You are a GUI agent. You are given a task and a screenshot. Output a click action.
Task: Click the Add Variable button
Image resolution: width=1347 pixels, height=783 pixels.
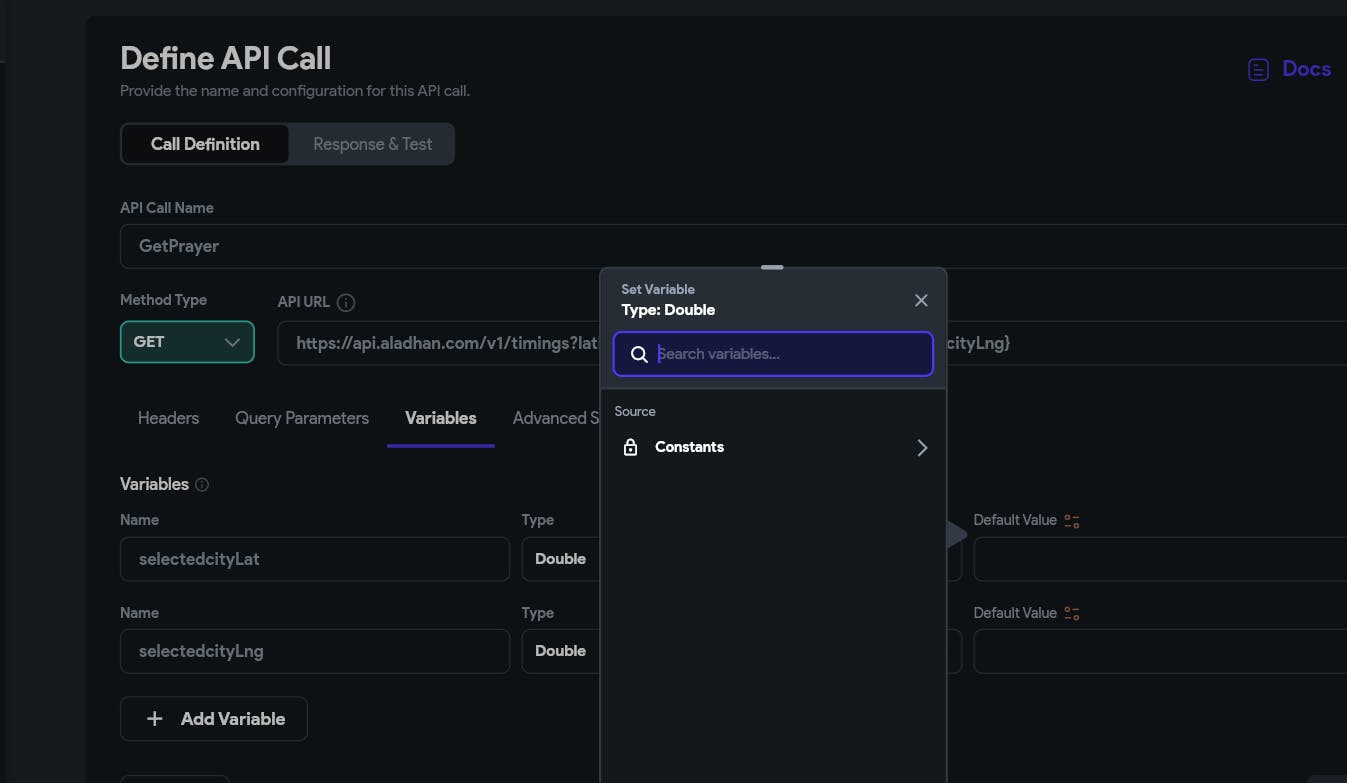[214, 719]
